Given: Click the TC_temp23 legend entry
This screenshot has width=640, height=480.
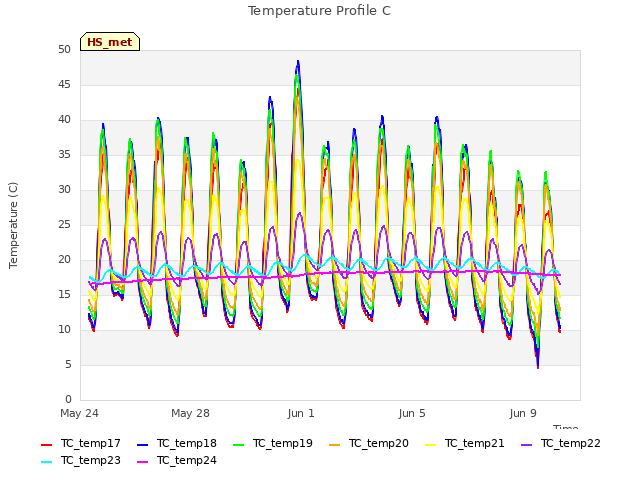Looking at the screenshot, I should click(81, 460).
